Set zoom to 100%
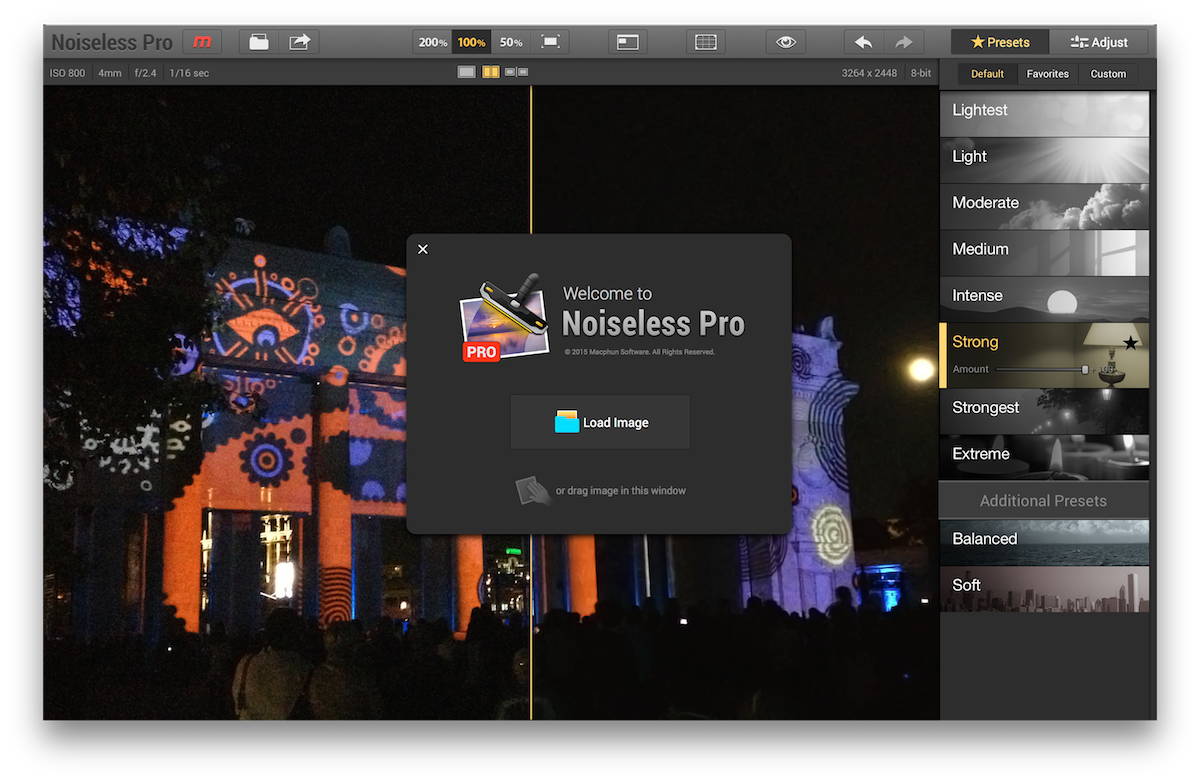Viewport: 1200px width, 782px height. pos(471,42)
